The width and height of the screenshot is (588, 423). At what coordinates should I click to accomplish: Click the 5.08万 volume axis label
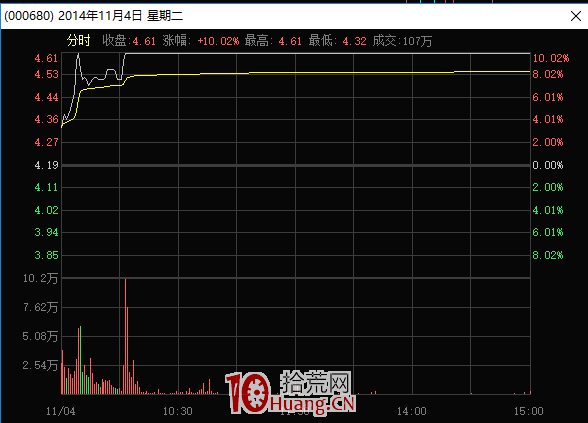[40, 336]
